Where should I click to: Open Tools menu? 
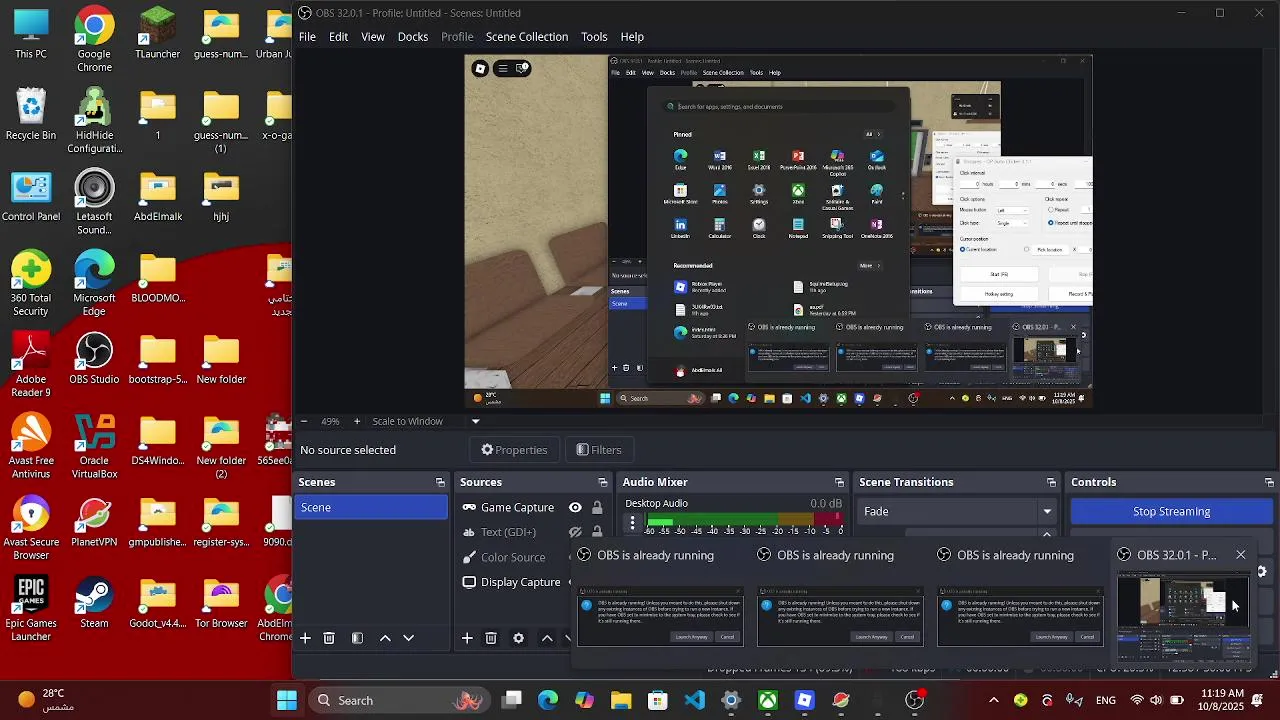[594, 36]
